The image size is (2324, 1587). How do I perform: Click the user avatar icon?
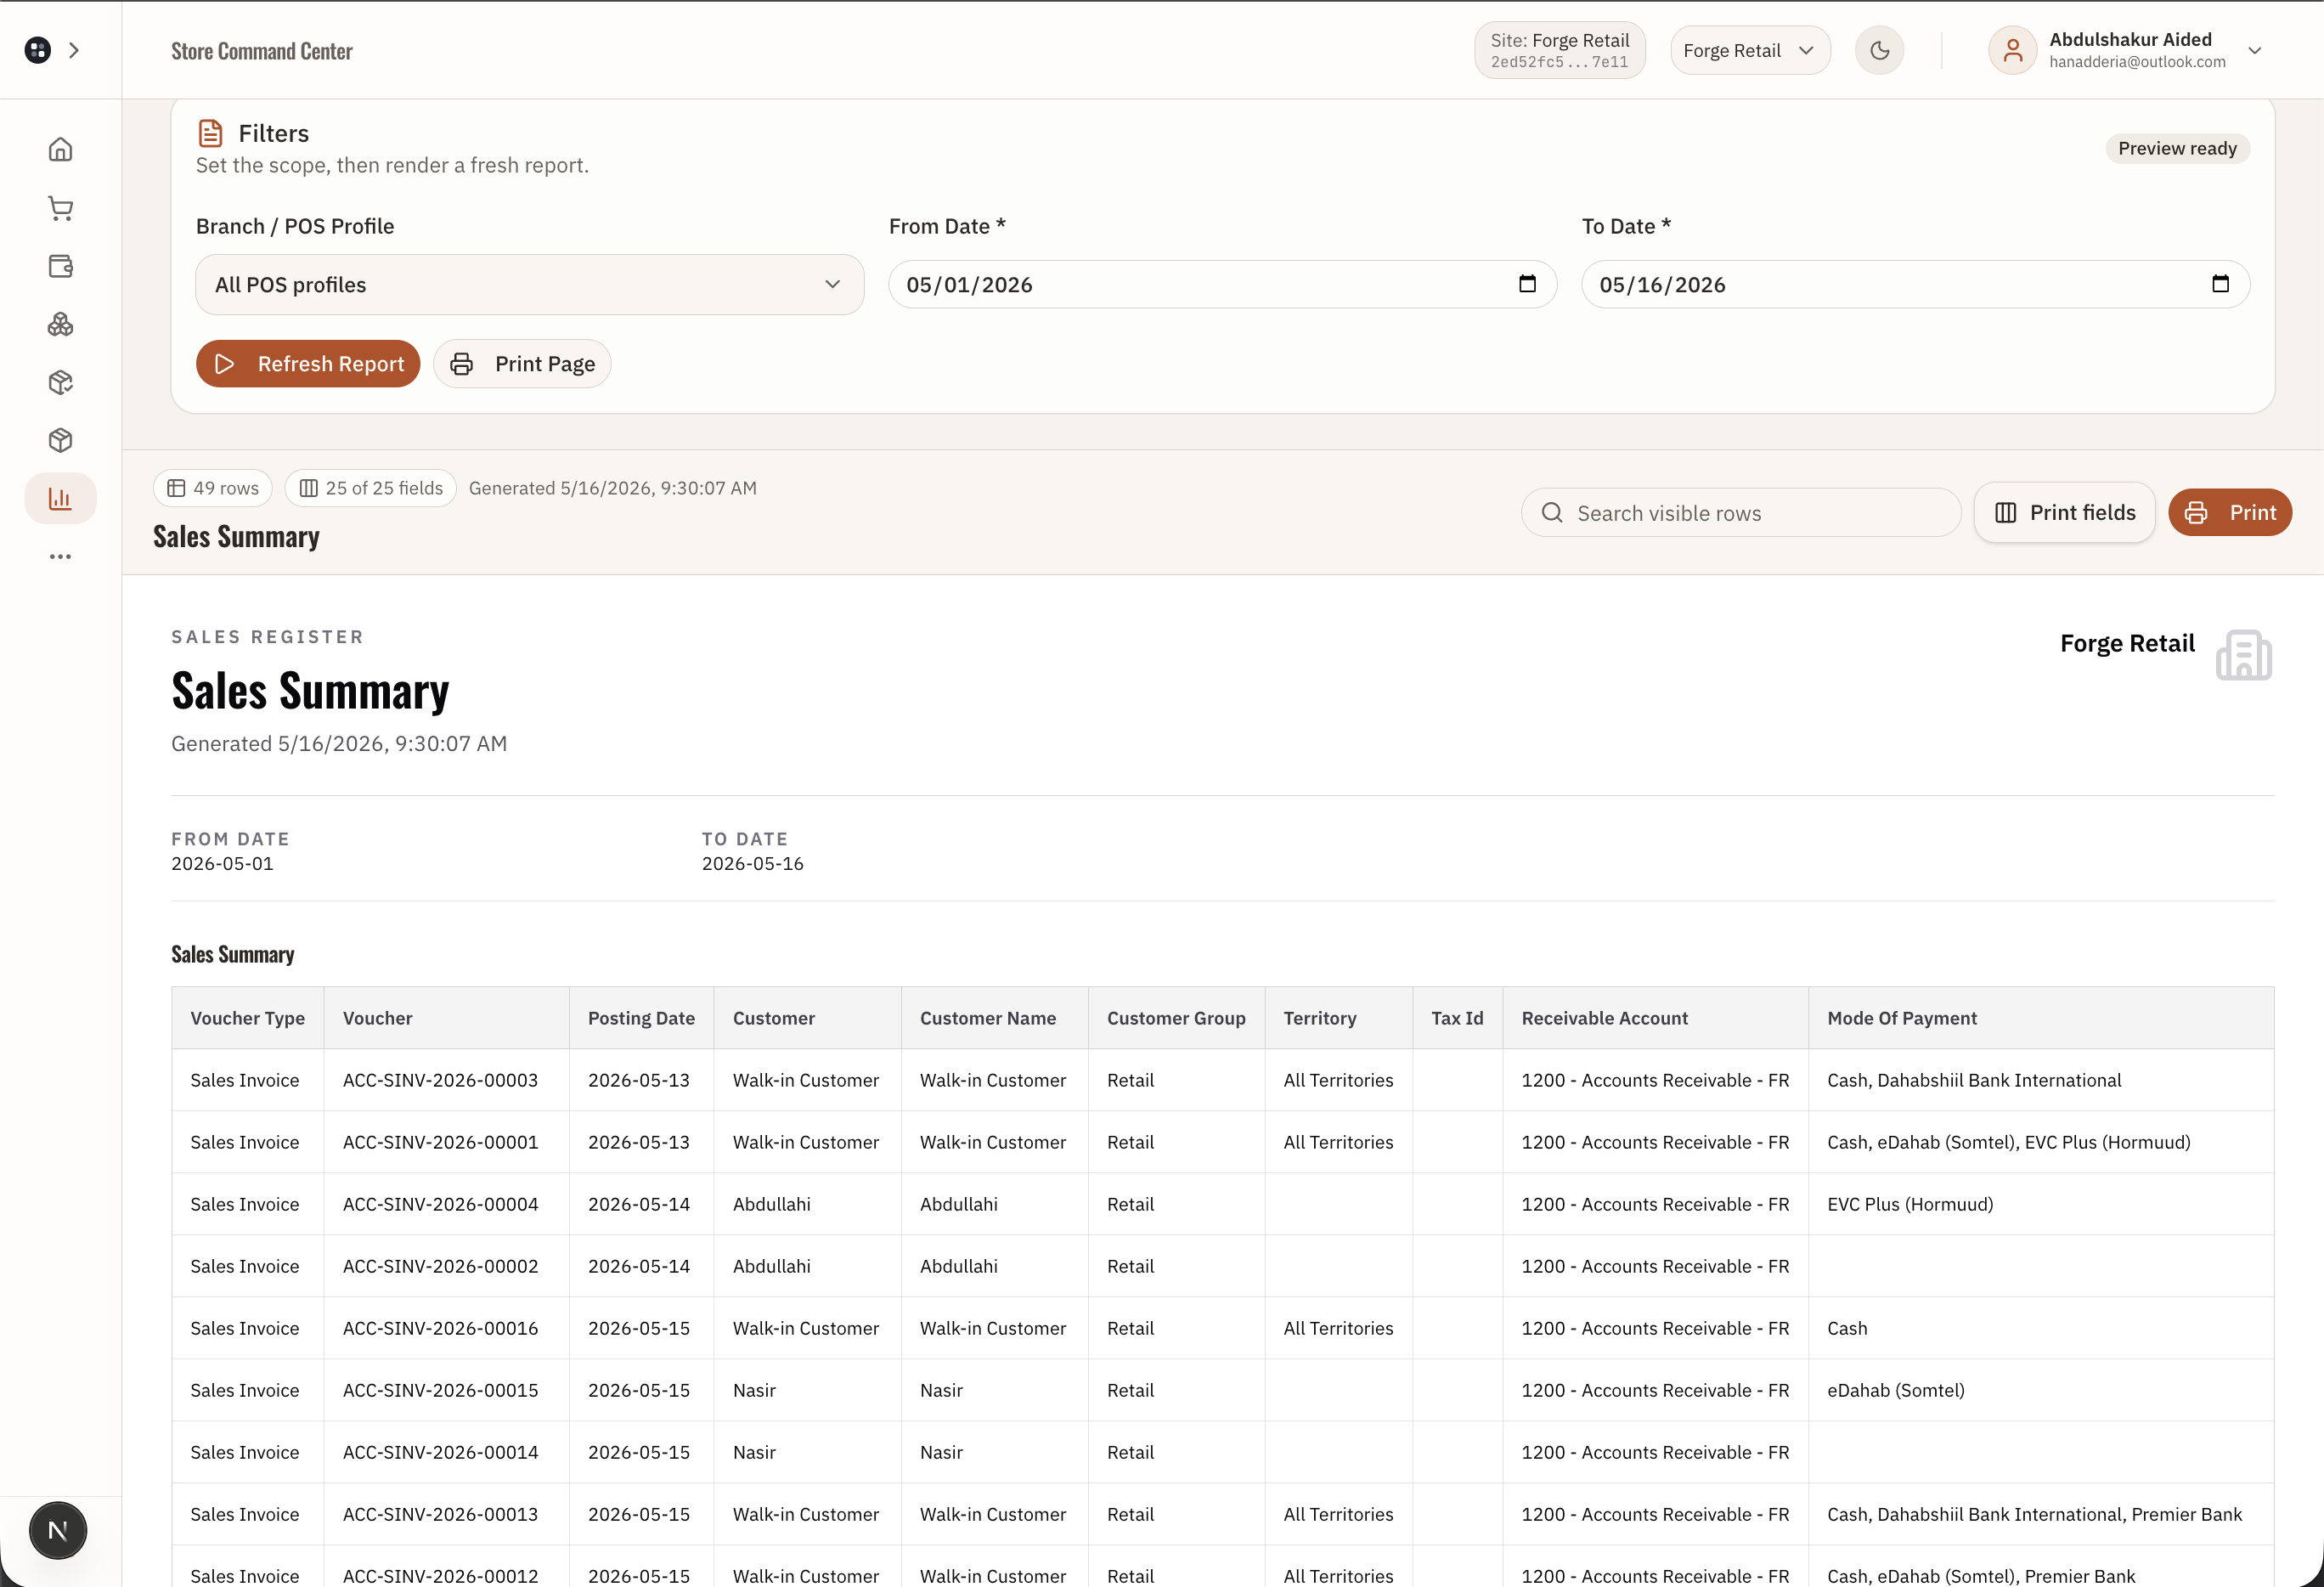[x=2012, y=50]
